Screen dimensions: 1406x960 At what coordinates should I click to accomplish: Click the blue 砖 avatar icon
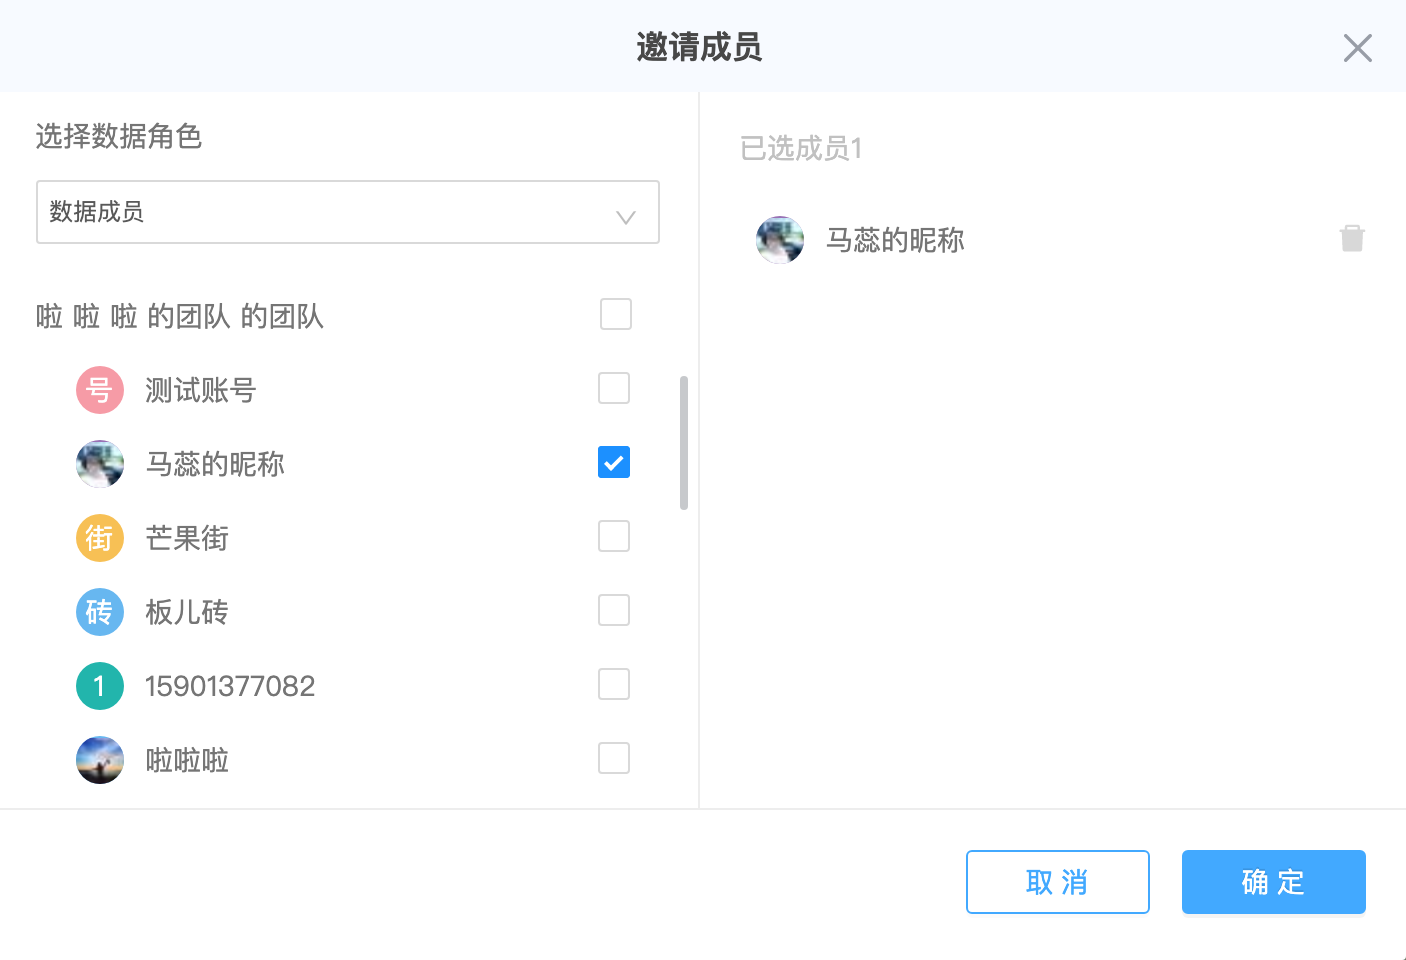click(100, 612)
